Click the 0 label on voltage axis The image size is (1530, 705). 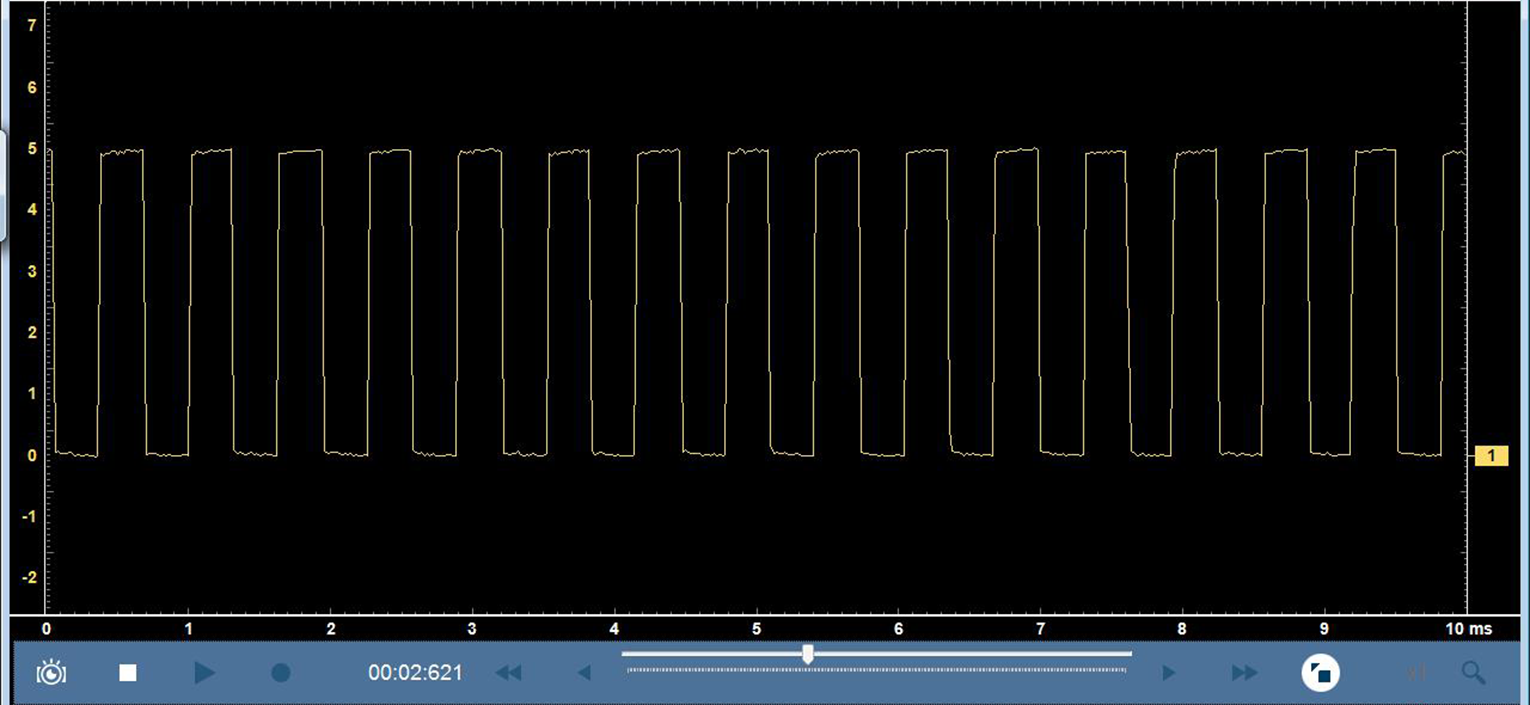coord(32,456)
